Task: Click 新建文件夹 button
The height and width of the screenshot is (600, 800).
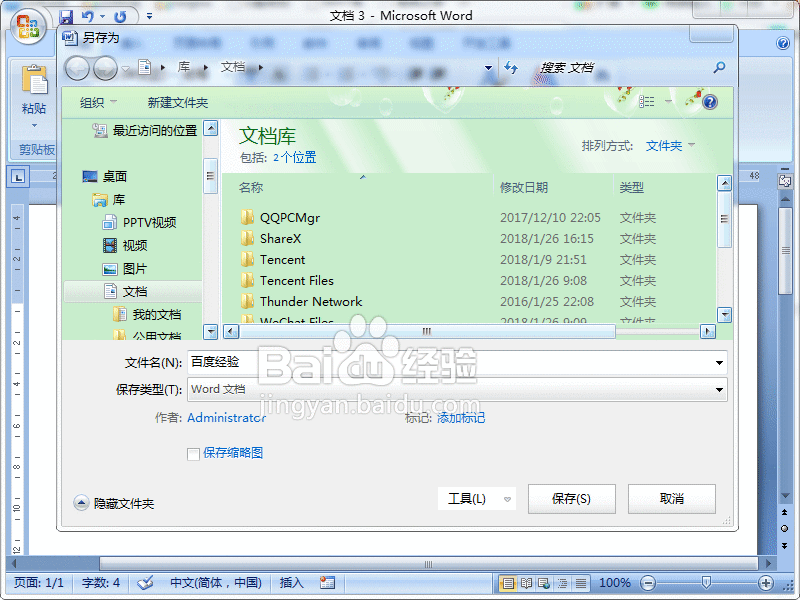Action: (x=178, y=103)
